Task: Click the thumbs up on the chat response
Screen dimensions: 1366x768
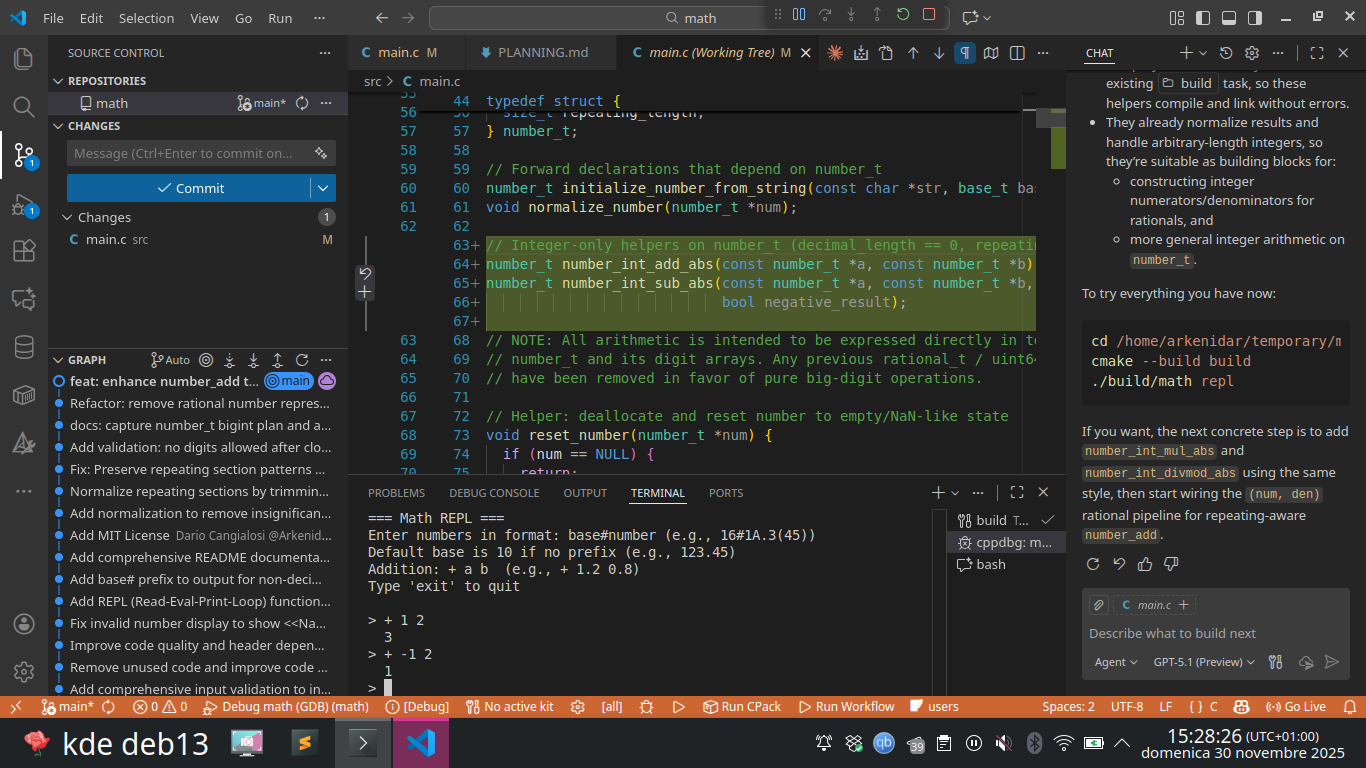Action: 1145,564
